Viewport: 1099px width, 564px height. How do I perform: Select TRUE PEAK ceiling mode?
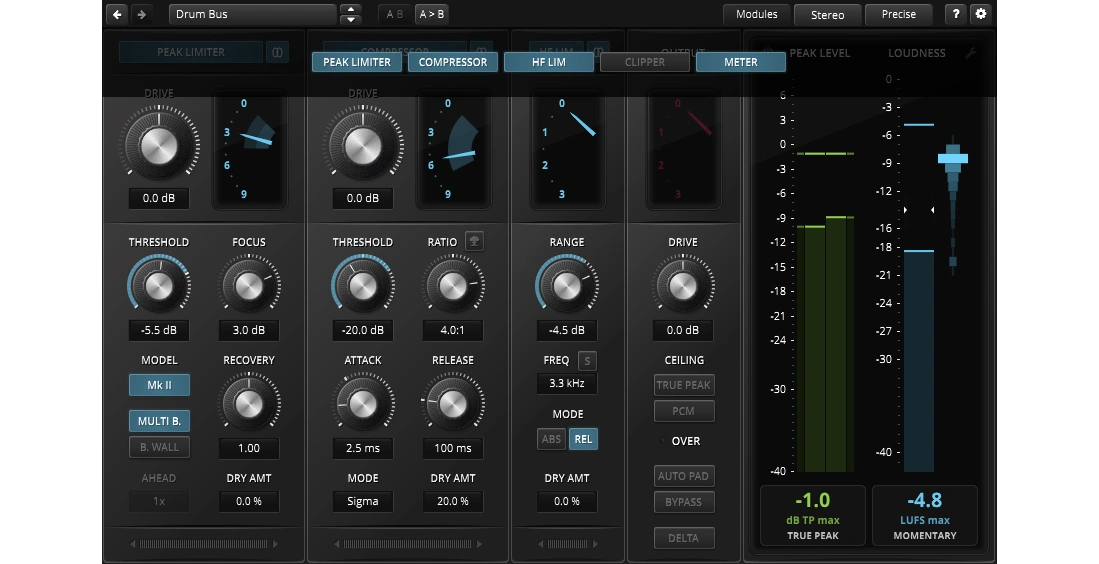click(683, 385)
